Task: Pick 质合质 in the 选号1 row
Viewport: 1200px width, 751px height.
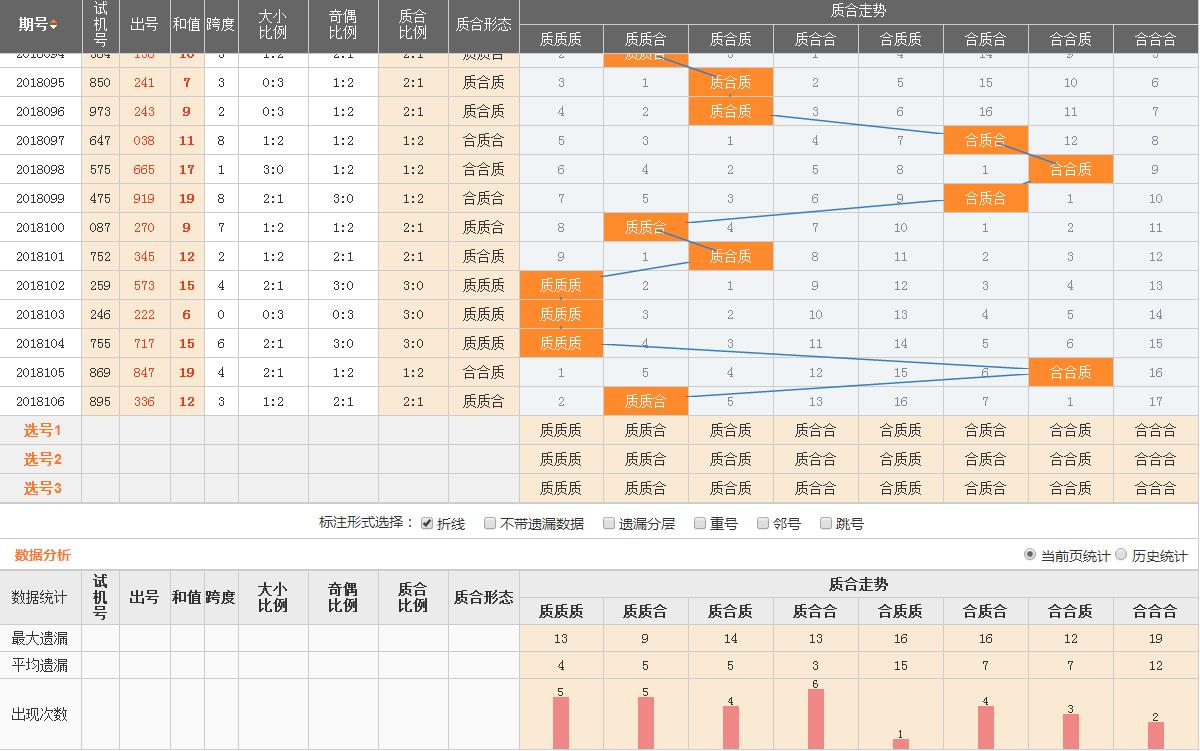Action: click(x=731, y=431)
